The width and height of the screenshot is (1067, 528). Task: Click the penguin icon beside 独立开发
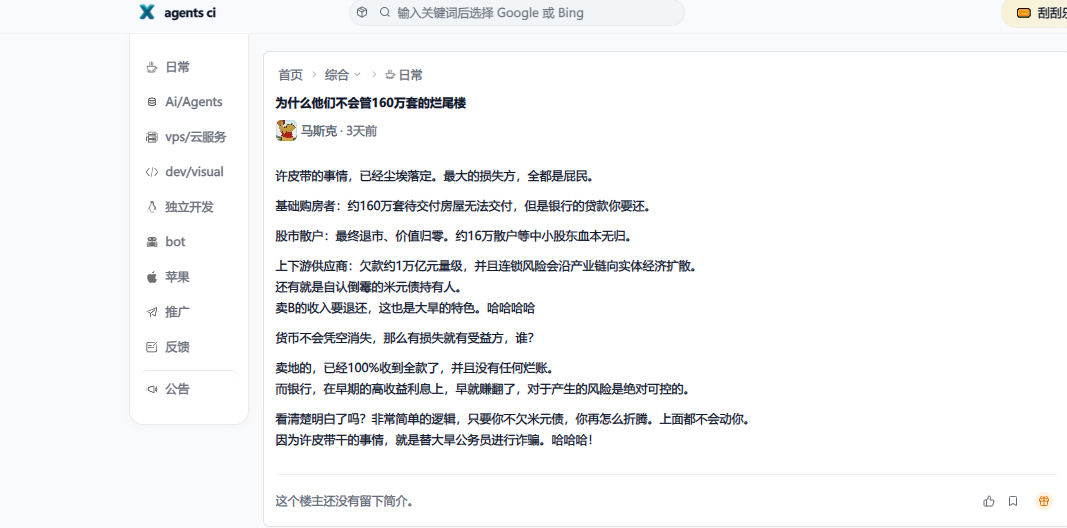click(152, 207)
